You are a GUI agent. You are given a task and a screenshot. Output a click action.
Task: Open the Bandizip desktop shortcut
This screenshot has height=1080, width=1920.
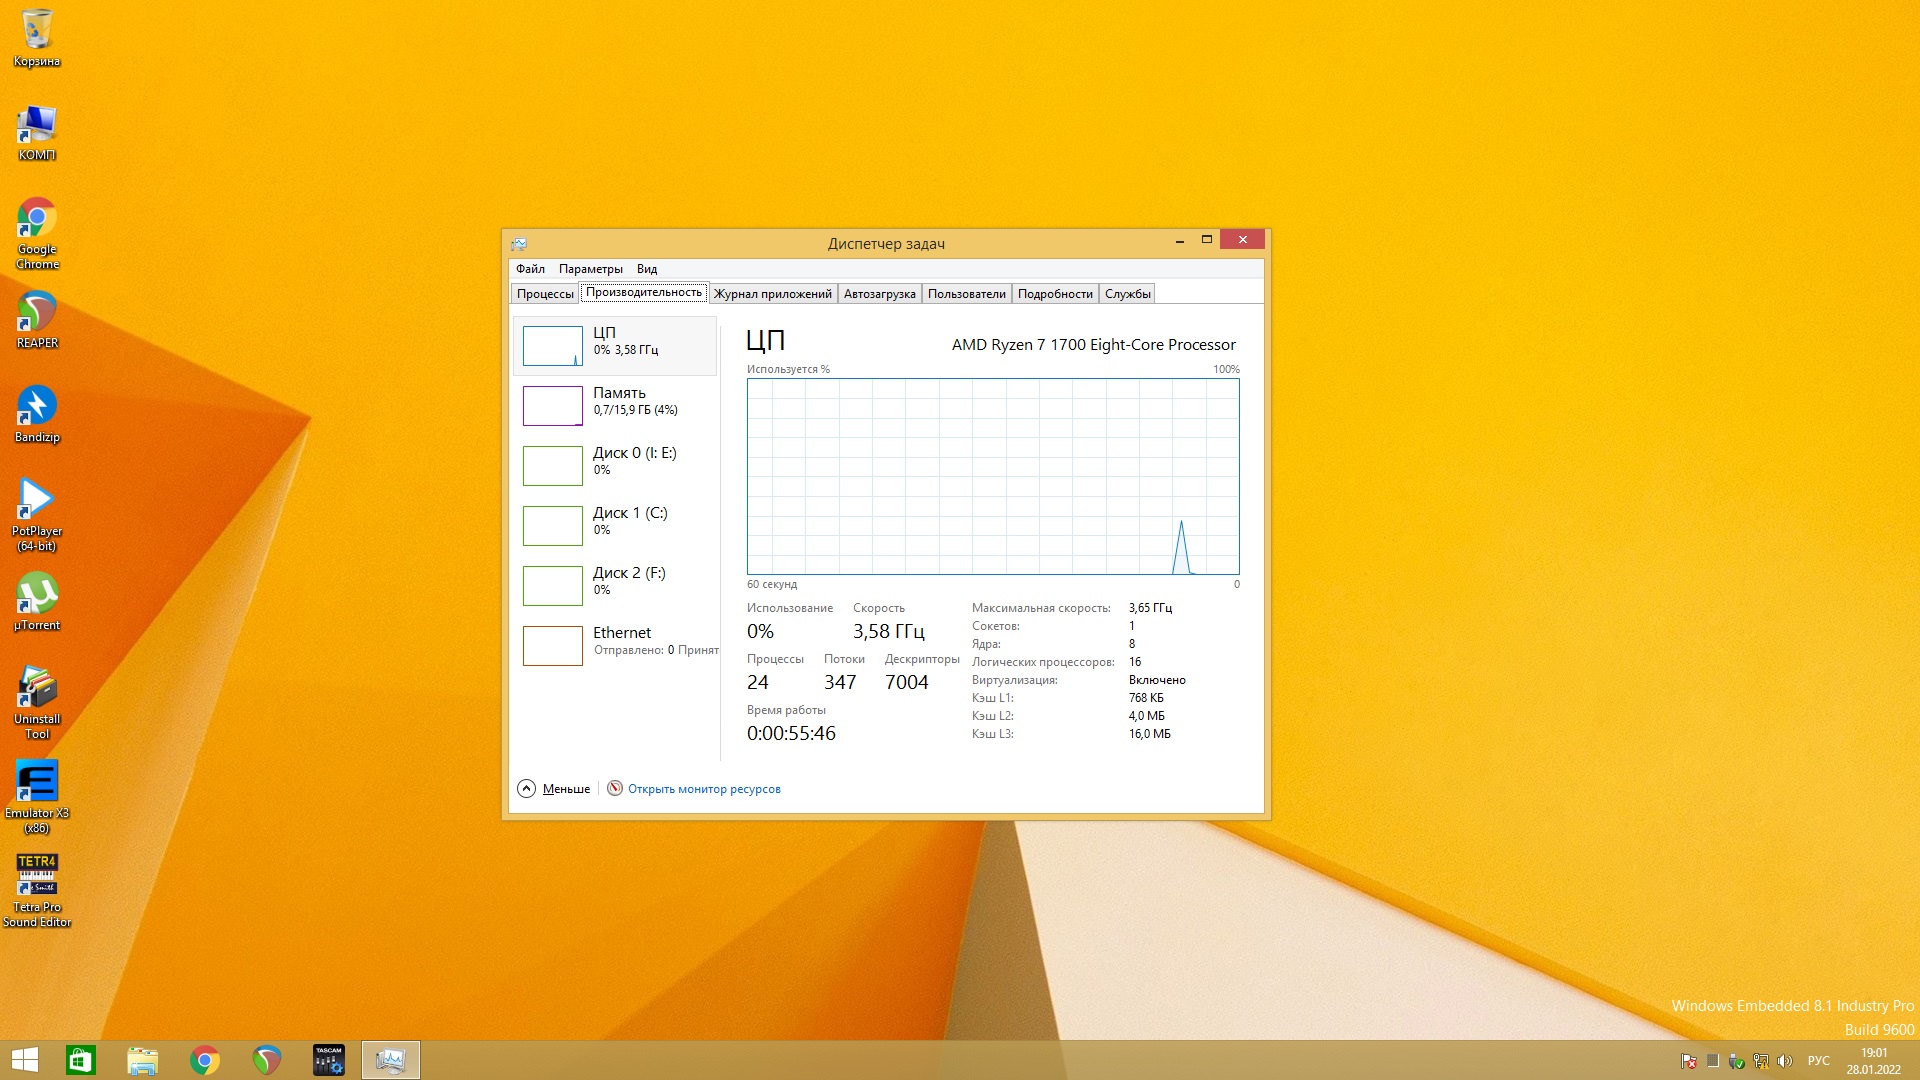pos(37,408)
